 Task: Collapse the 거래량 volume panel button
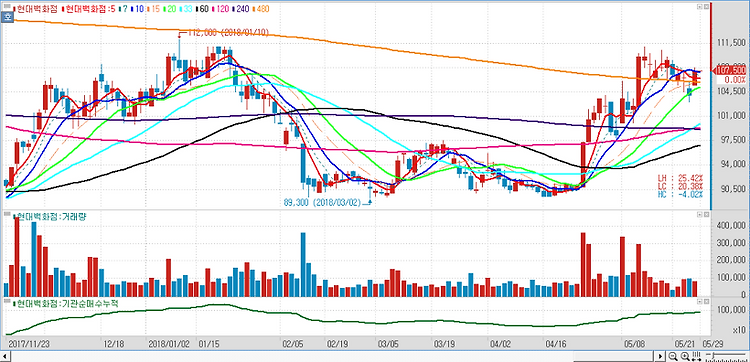point(699,216)
